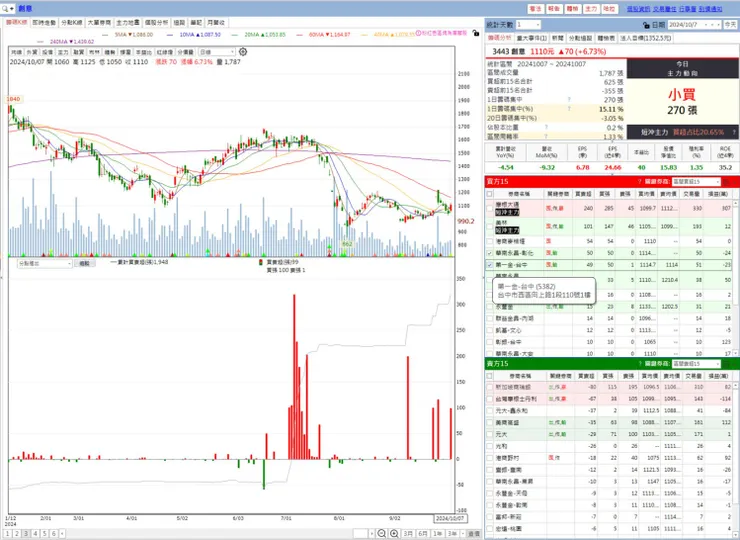Click the 今天 button
This screenshot has height=540, width=740.
[730, 25]
